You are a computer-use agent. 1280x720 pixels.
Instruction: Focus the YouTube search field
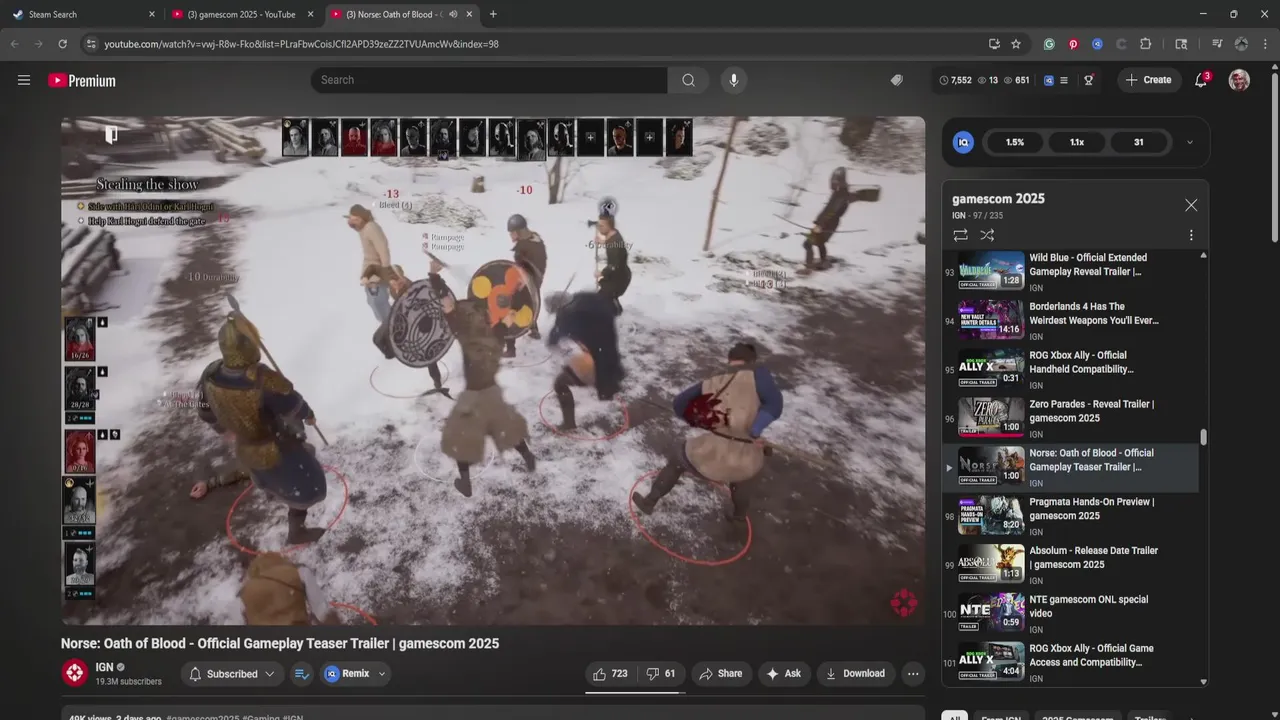coord(489,80)
